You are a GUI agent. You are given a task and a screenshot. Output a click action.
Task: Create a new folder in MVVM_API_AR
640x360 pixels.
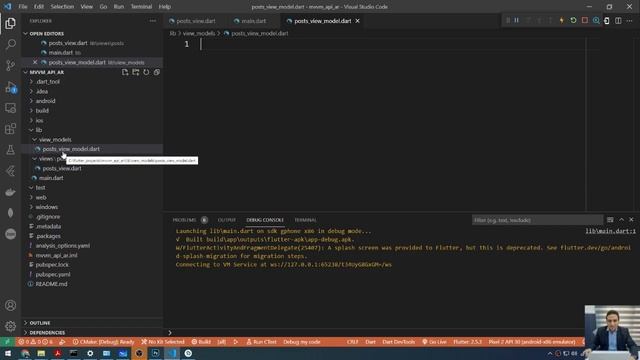tap(136, 72)
